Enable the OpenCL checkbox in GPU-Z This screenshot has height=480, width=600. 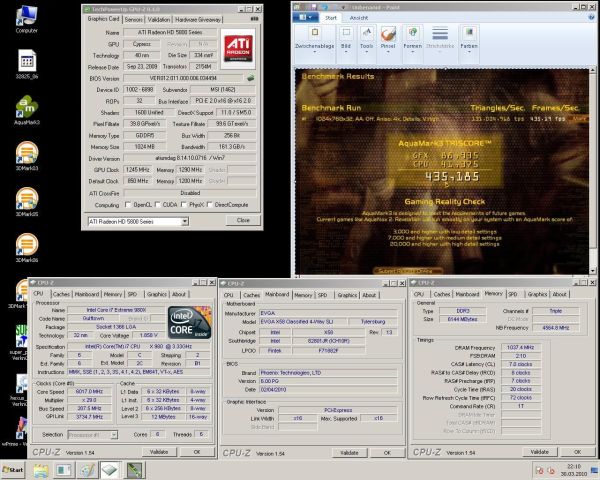128,205
